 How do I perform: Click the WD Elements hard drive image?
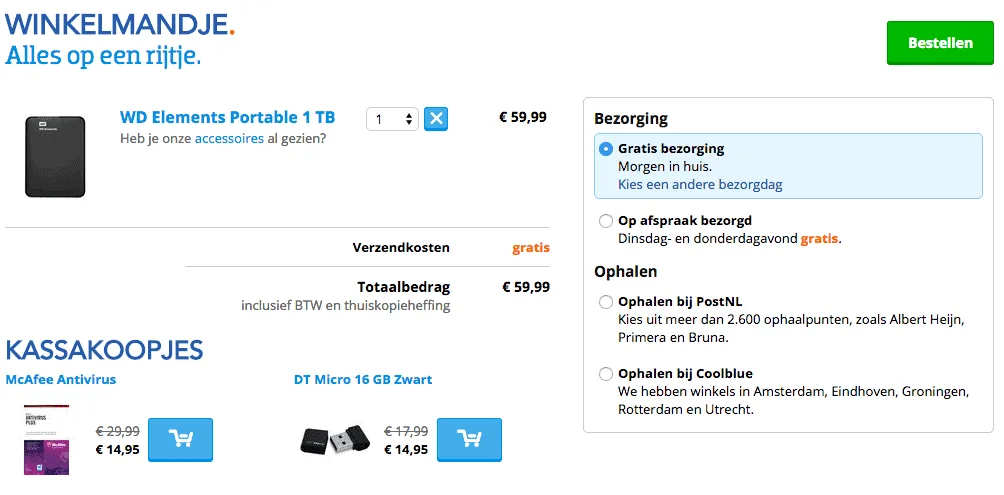pyautogui.click(x=56, y=156)
